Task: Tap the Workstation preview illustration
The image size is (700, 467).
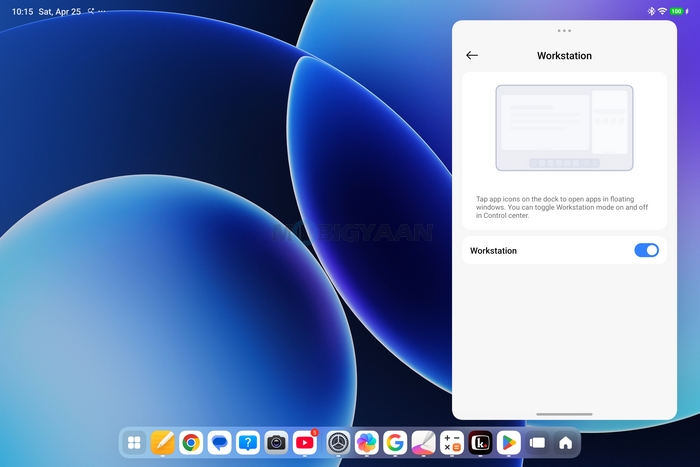Action: pos(564,128)
